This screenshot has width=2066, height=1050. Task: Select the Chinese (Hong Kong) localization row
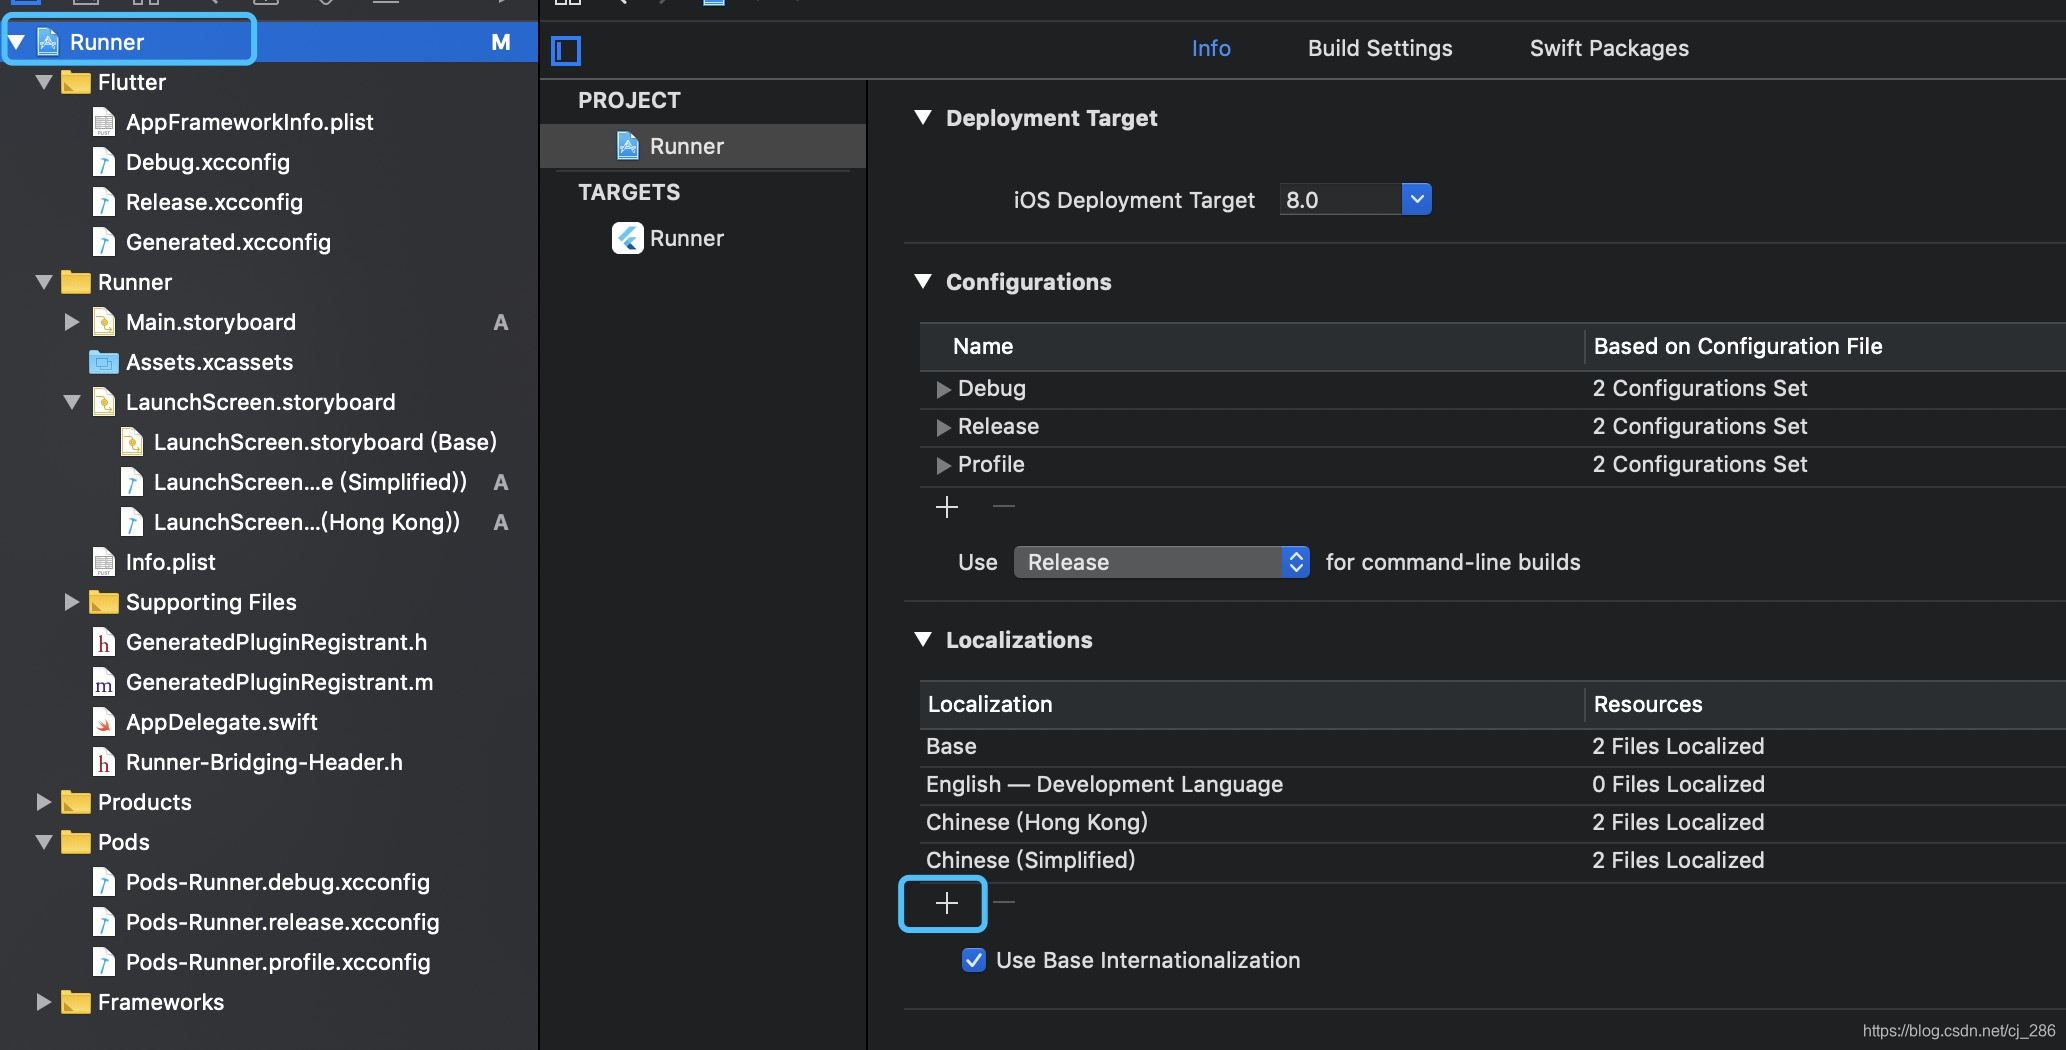click(x=1492, y=823)
